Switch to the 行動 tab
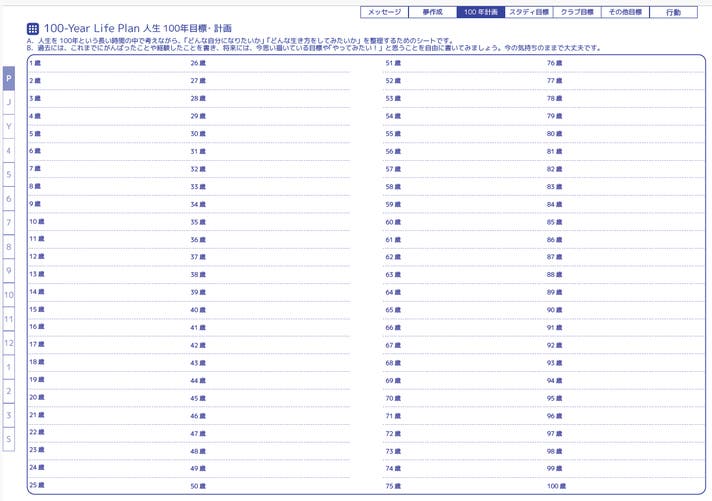 673,12
